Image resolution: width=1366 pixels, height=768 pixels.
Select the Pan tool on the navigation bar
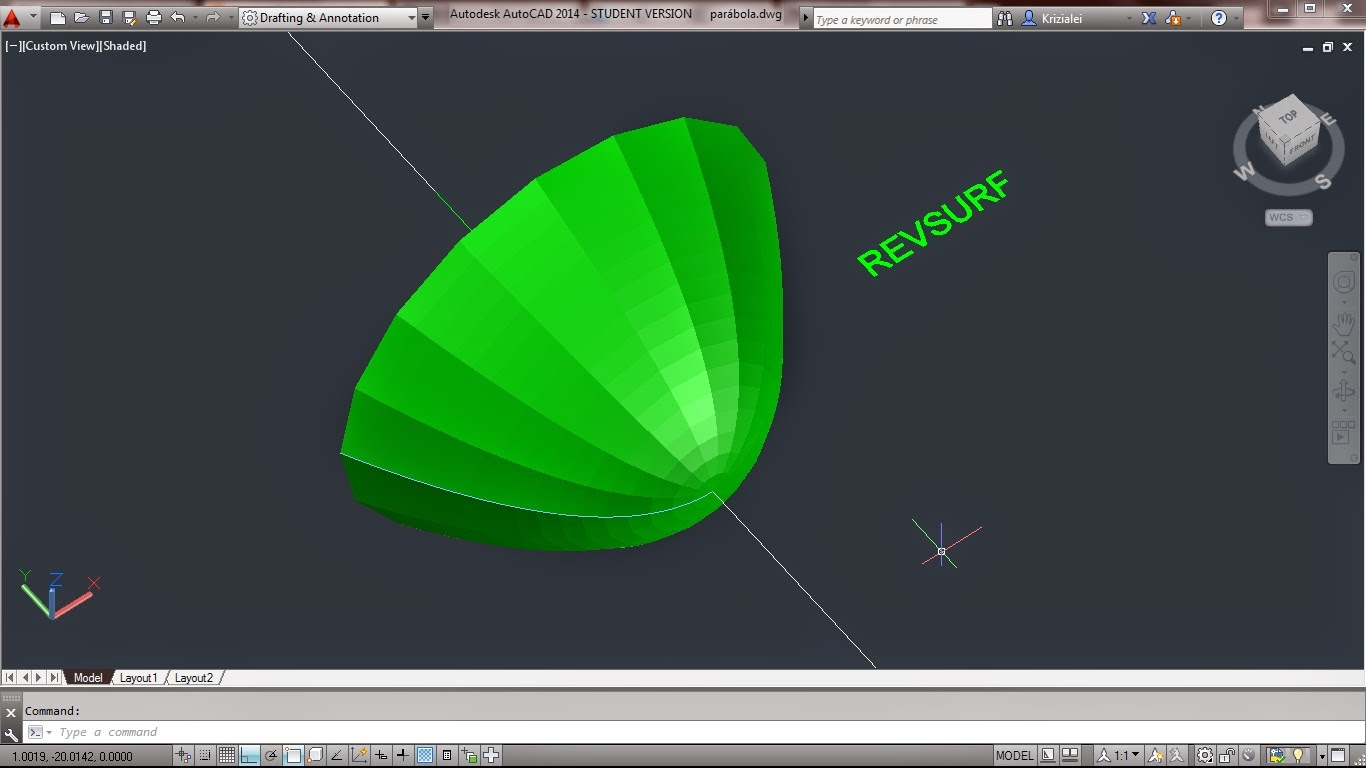(1343, 322)
